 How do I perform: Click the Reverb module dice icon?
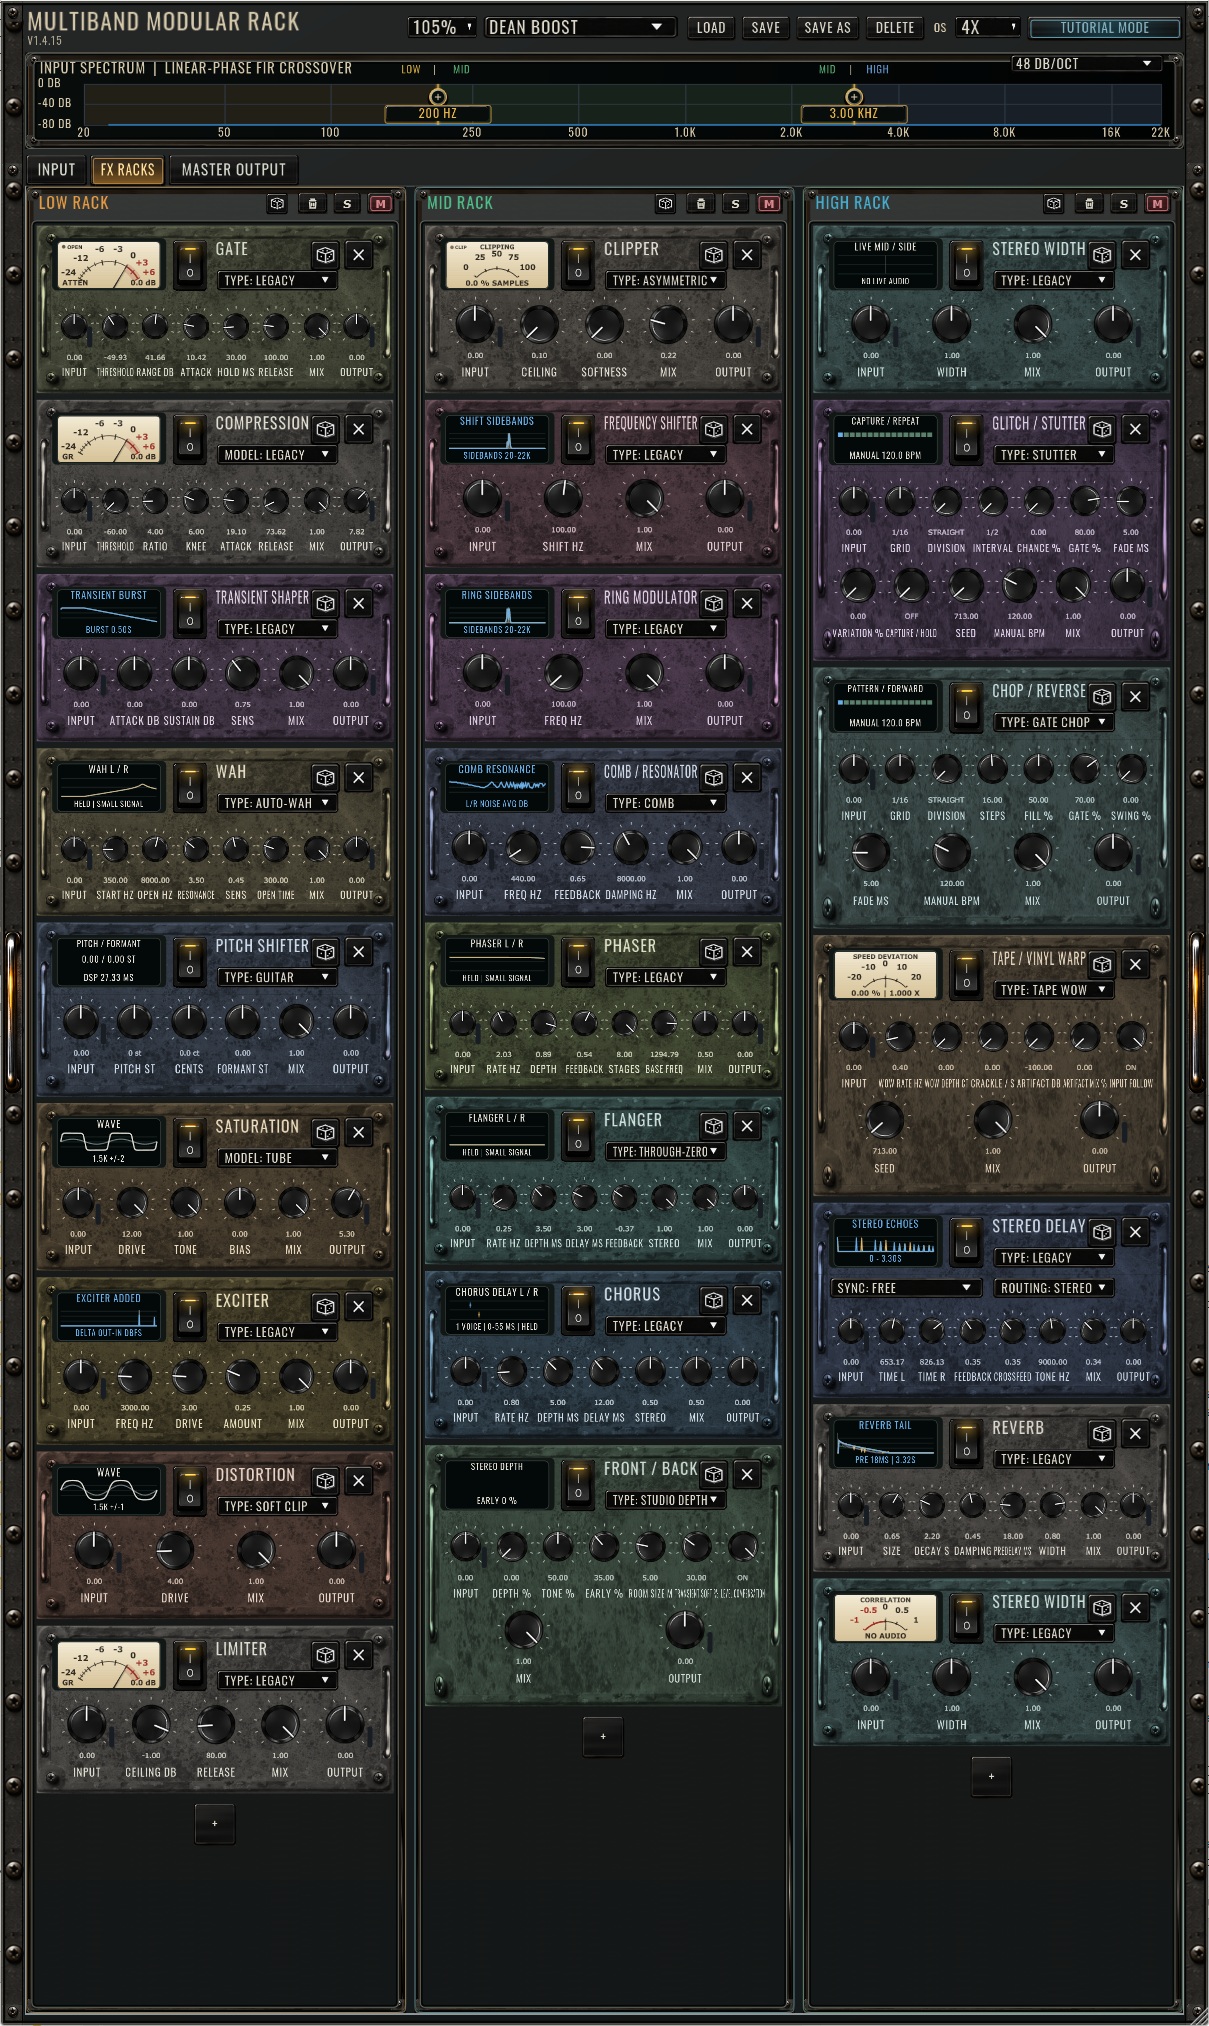(1101, 1434)
